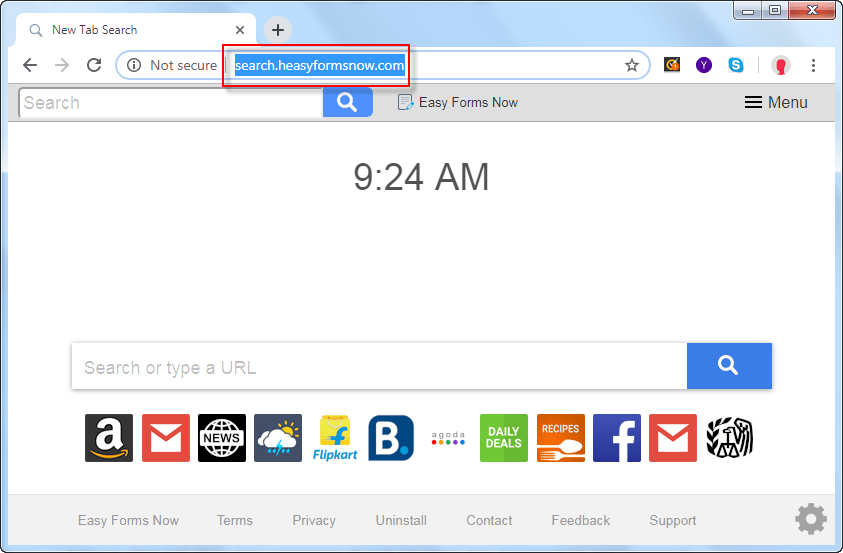Open the Weather shortcut tile
The height and width of the screenshot is (553, 843).
pyautogui.click(x=278, y=437)
